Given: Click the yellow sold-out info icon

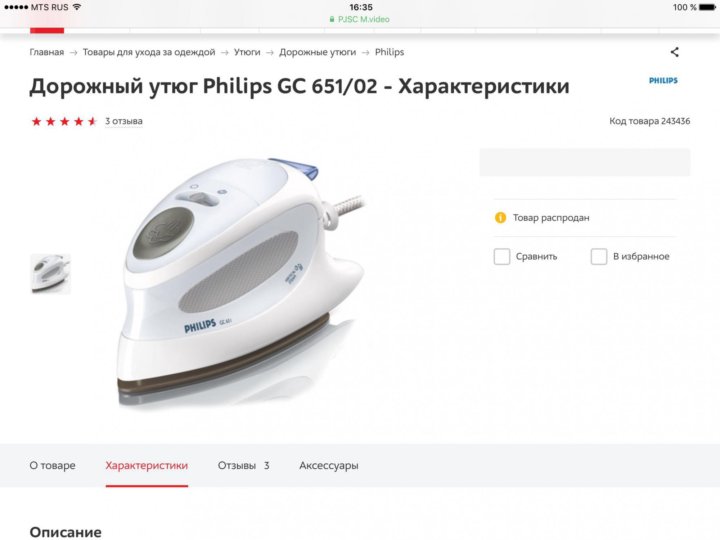Looking at the screenshot, I should pos(500,218).
